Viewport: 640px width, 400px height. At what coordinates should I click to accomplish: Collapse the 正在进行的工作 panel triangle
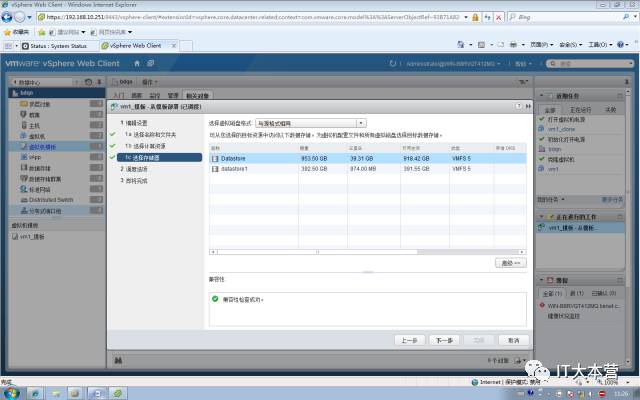pos(541,217)
